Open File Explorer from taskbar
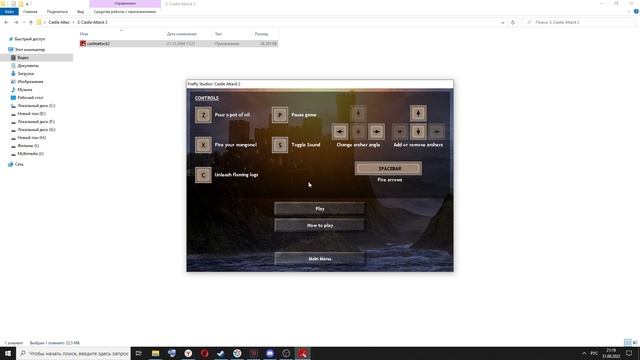The width and height of the screenshot is (640, 360). click(x=156, y=353)
